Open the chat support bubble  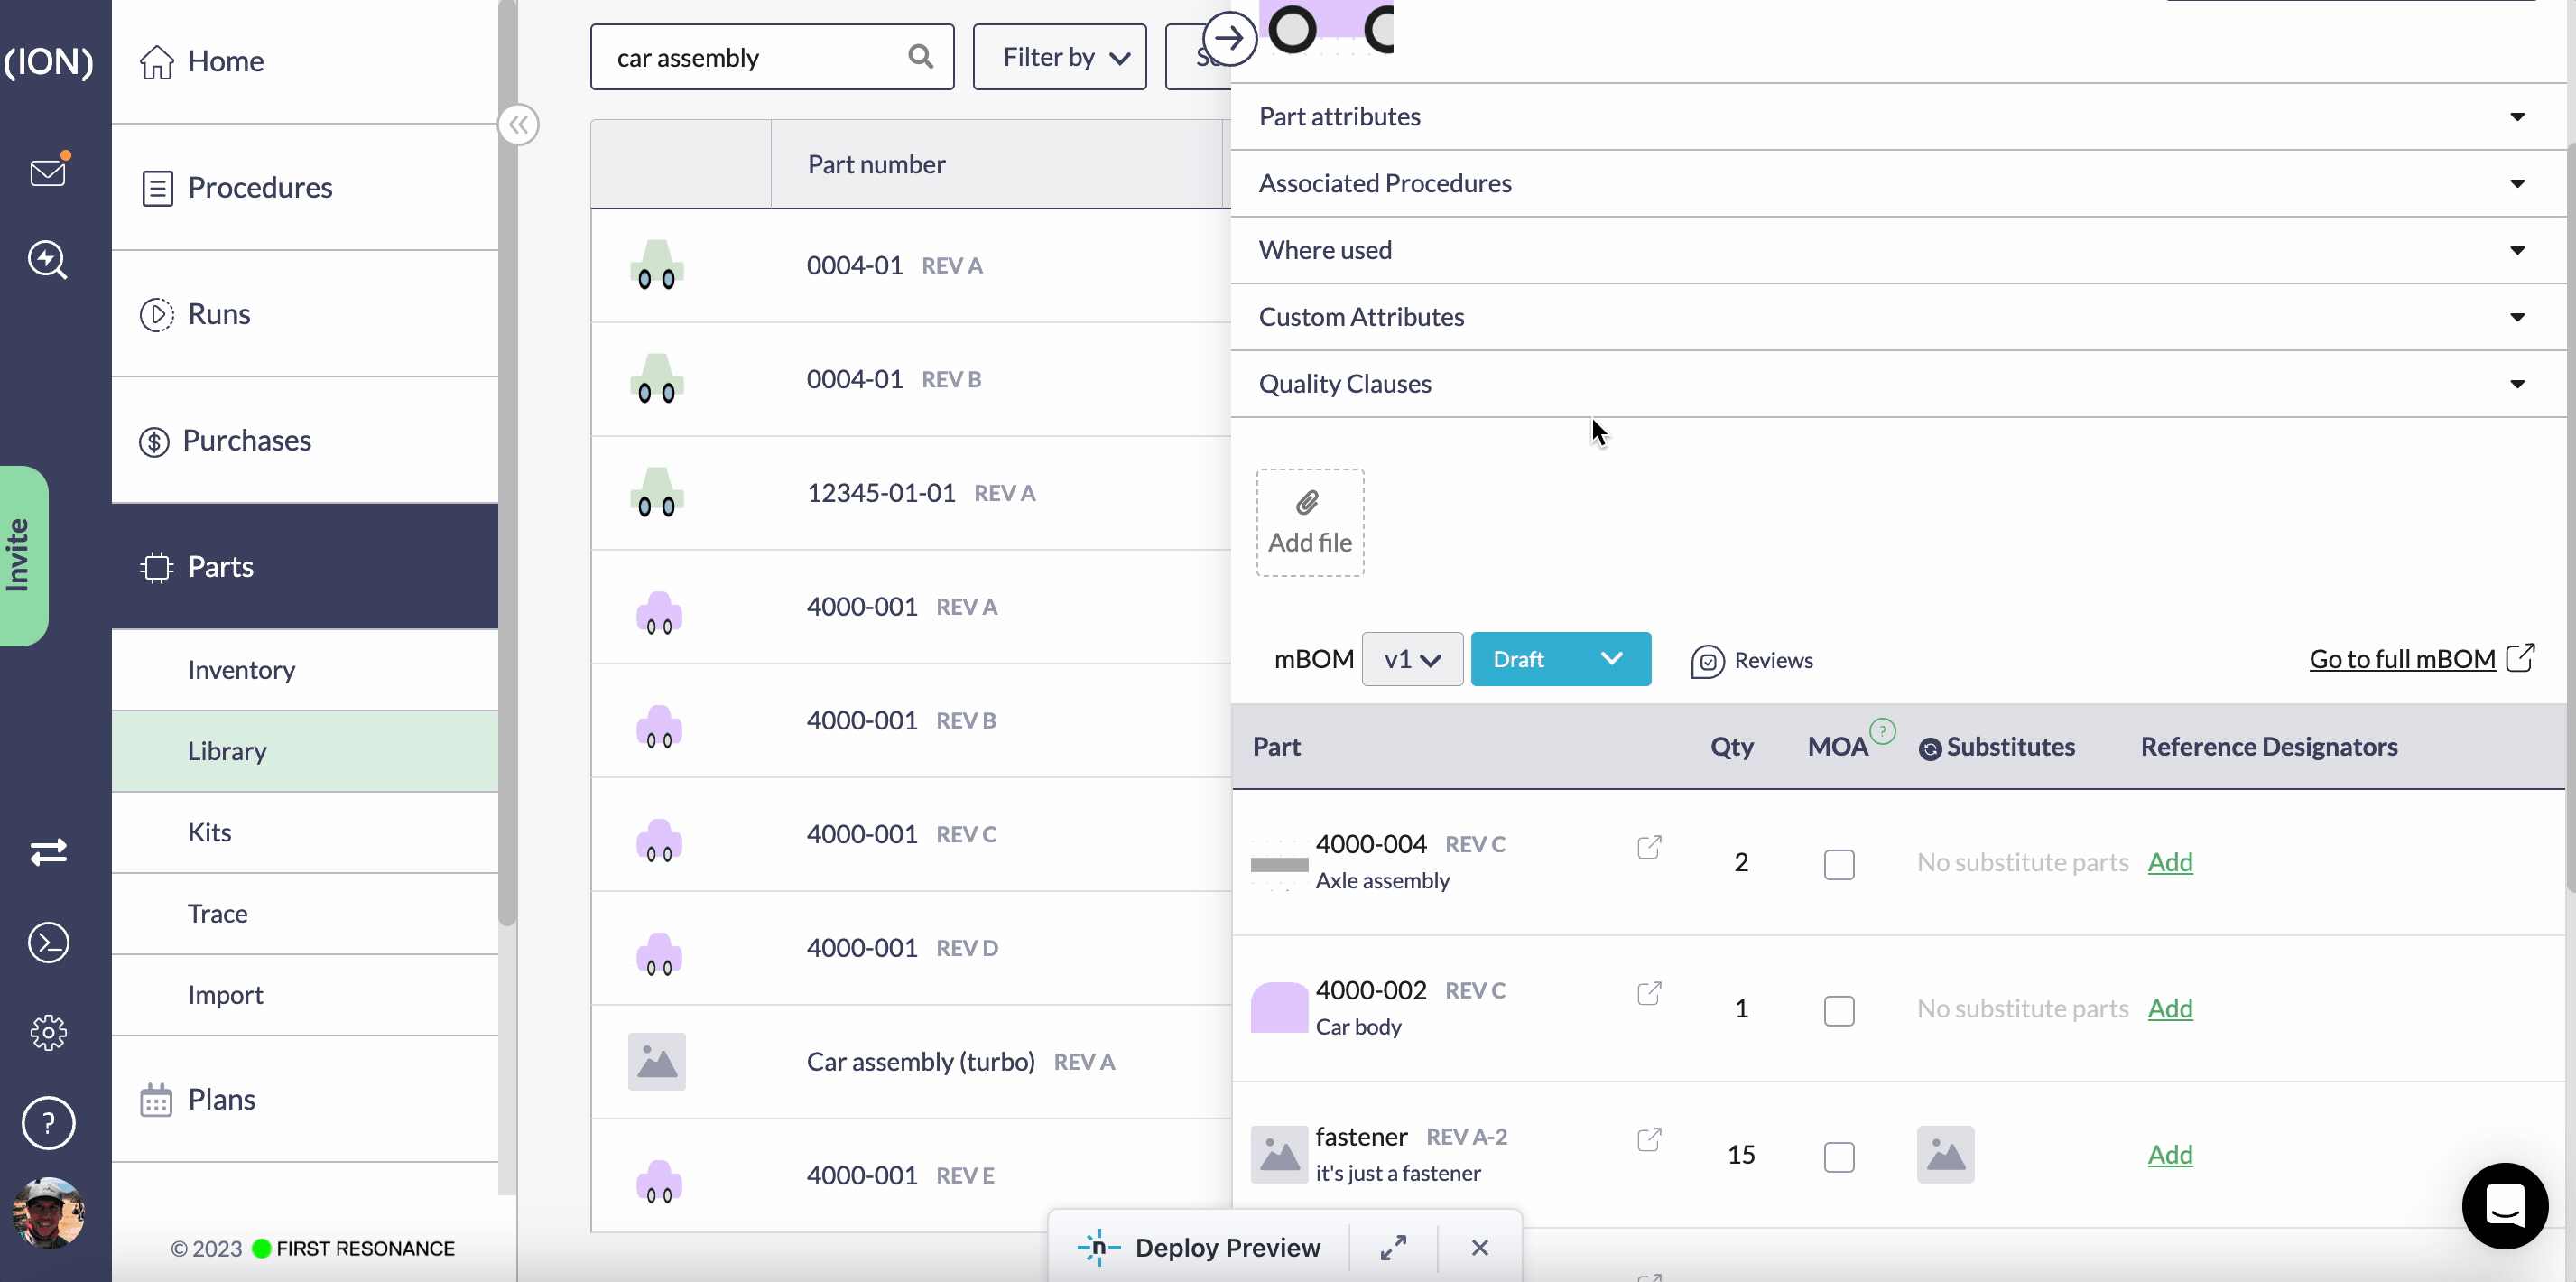[2503, 1205]
